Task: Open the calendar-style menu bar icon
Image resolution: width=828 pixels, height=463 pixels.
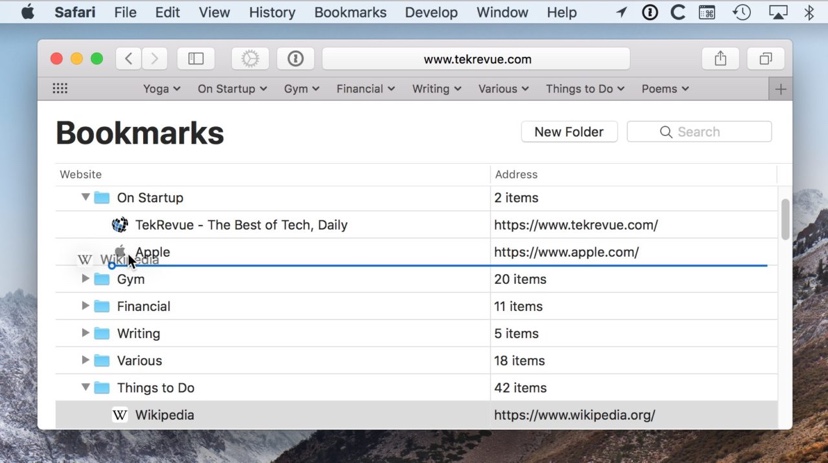Action: tap(707, 12)
